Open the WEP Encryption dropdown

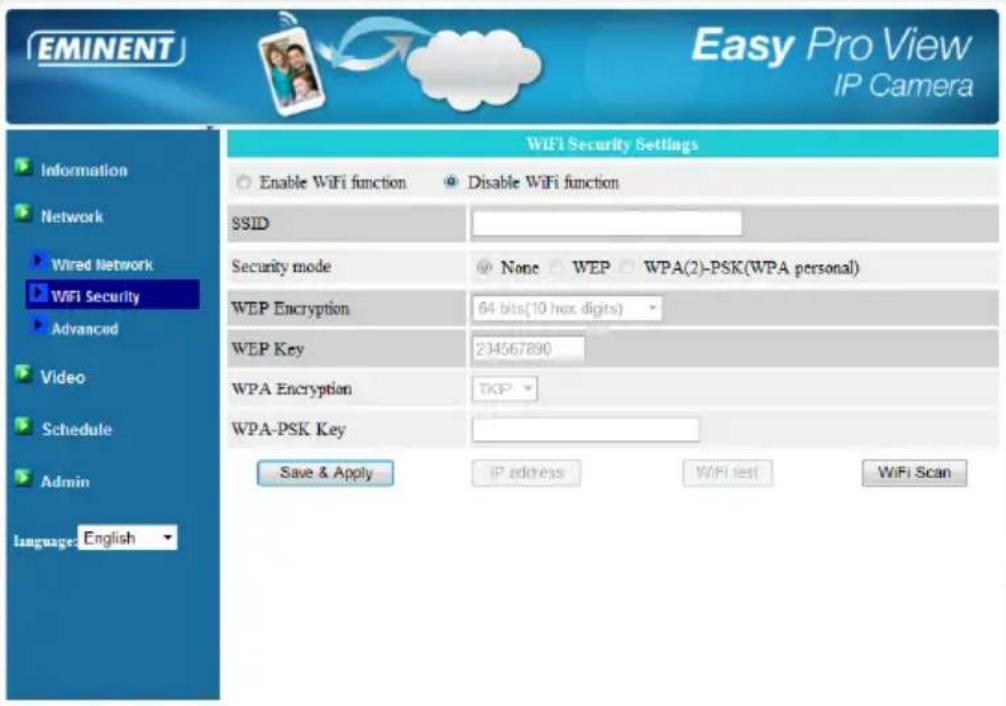pyautogui.click(x=567, y=309)
